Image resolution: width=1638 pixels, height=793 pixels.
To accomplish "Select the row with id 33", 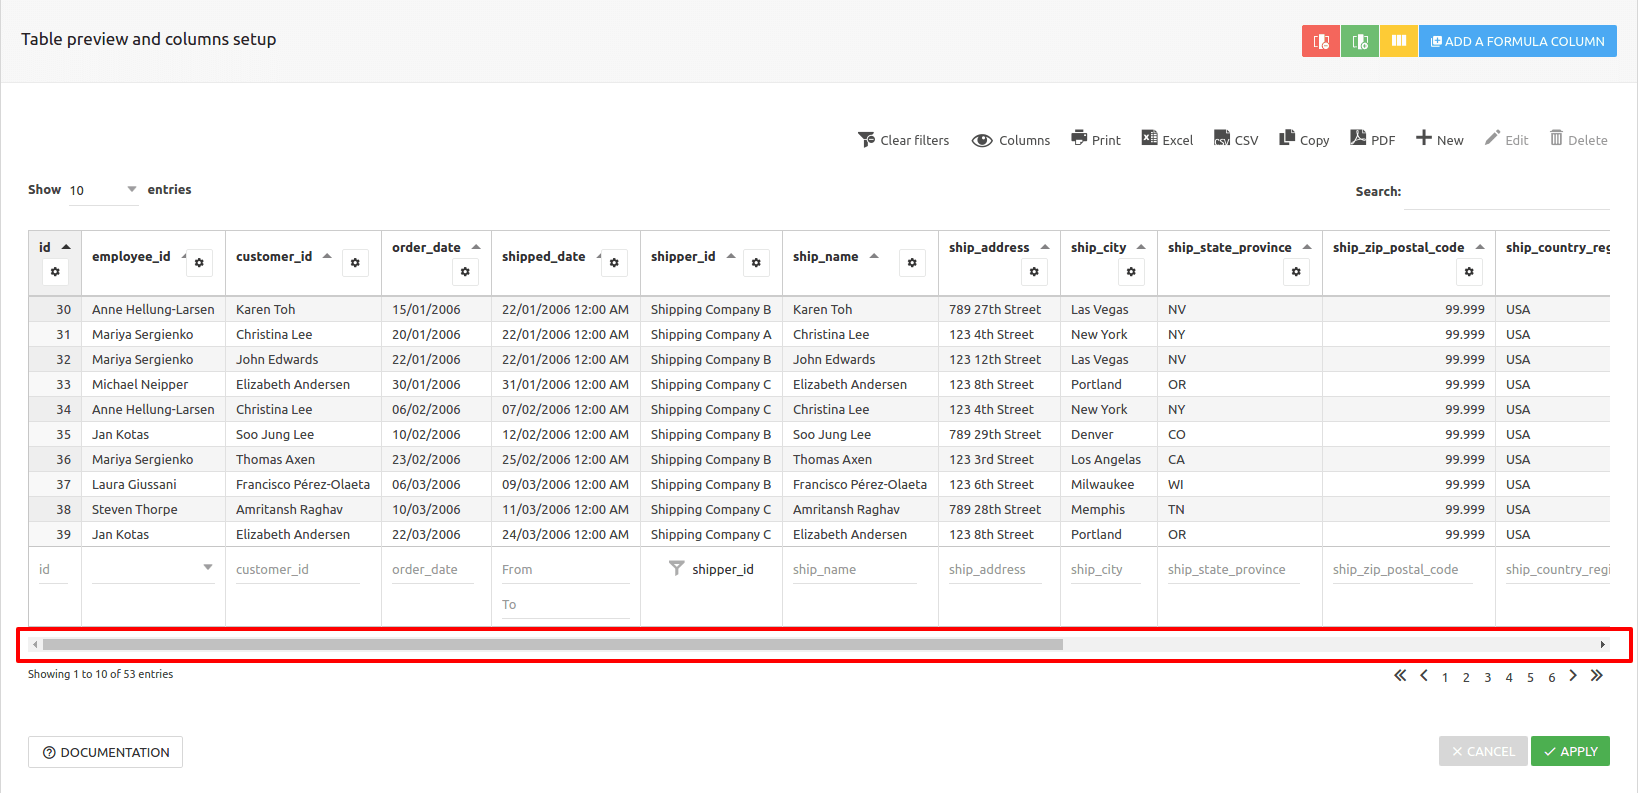I will pos(819,384).
